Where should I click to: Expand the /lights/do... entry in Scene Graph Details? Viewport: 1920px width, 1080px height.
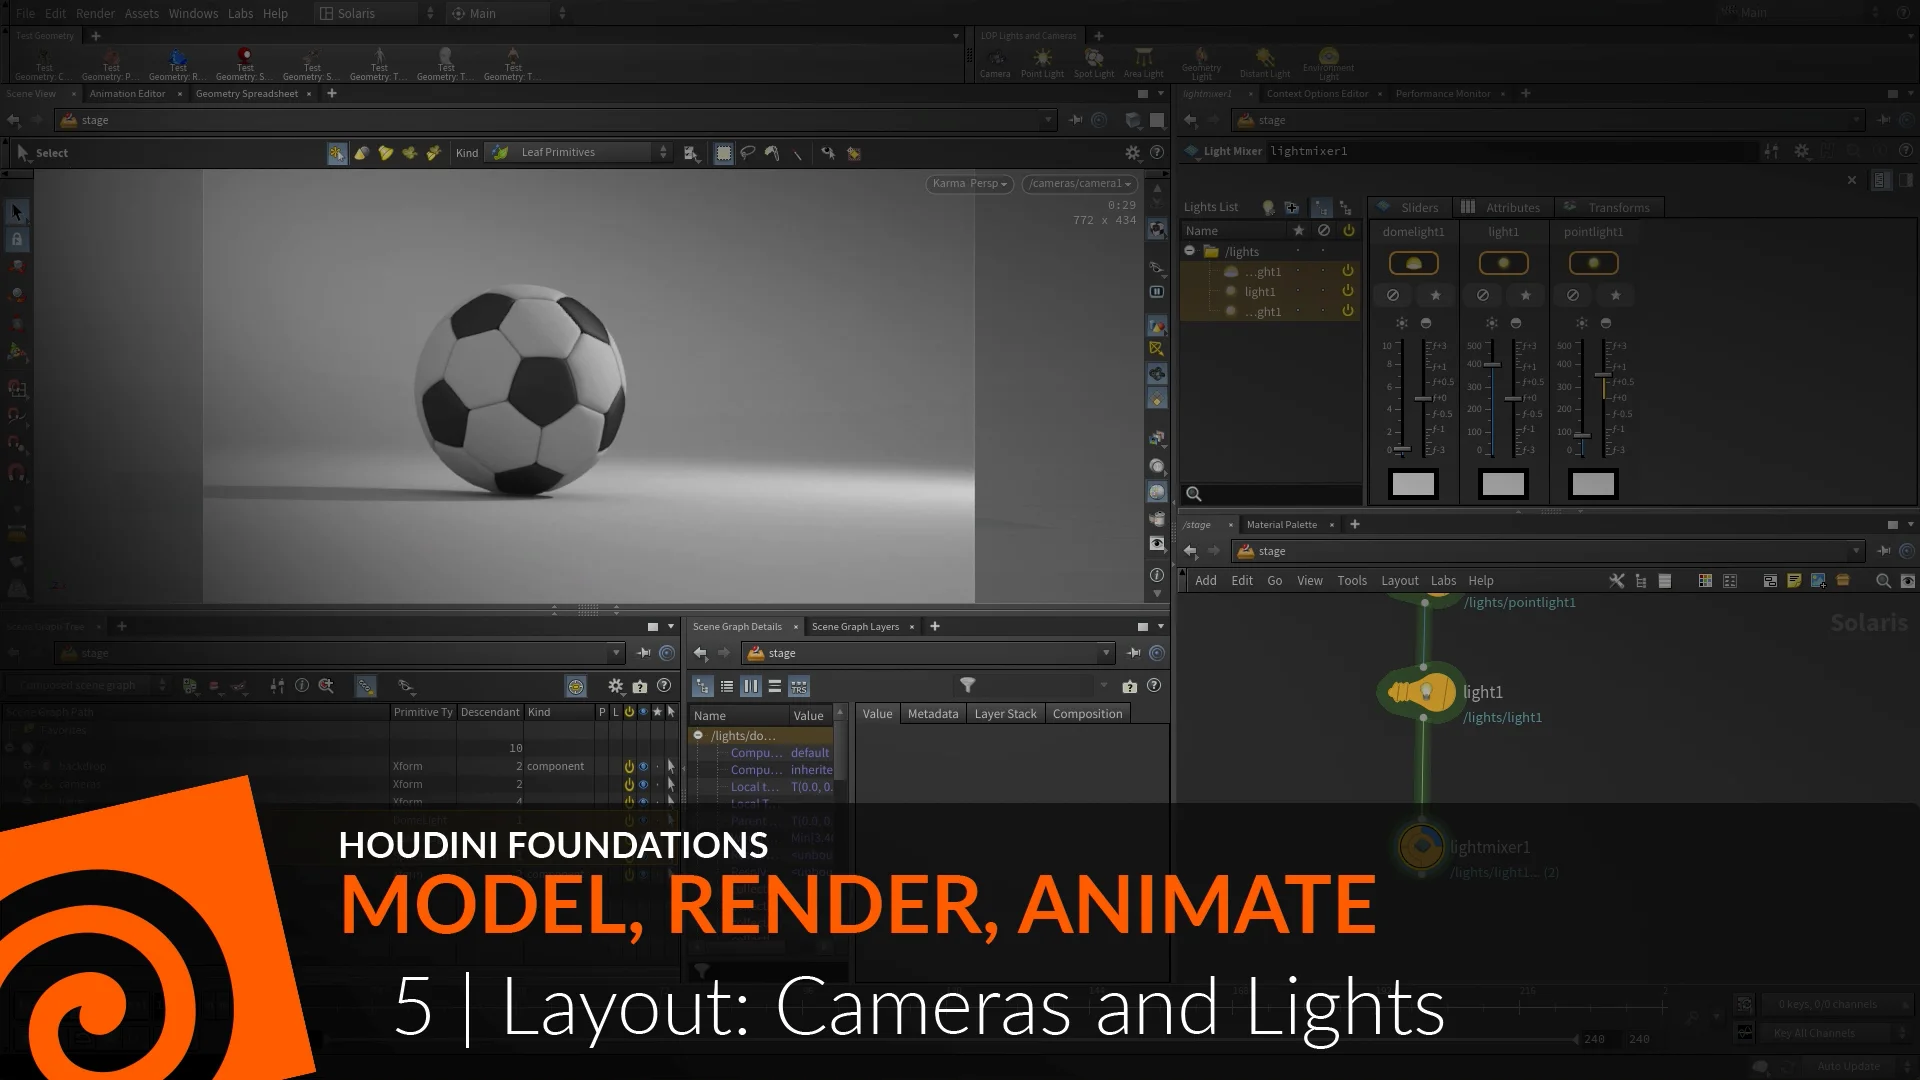pos(696,735)
